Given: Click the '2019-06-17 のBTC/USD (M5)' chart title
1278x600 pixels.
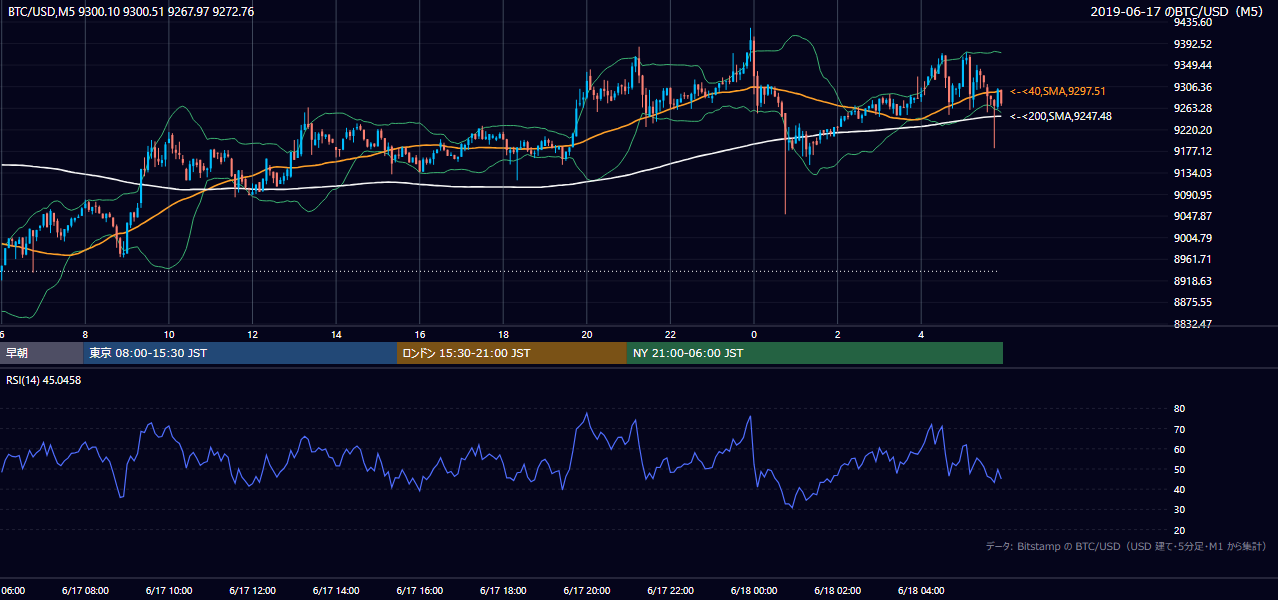Looking at the screenshot, I should (1179, 12).
